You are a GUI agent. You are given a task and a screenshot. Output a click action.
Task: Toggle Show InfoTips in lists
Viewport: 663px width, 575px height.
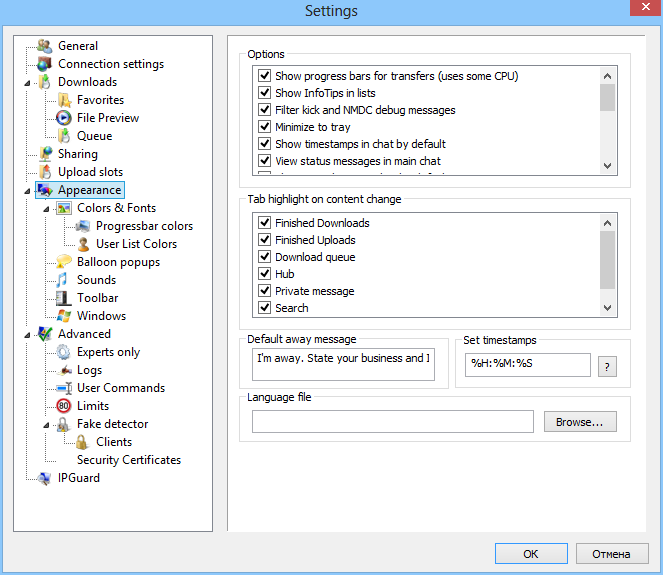(265, 93)
